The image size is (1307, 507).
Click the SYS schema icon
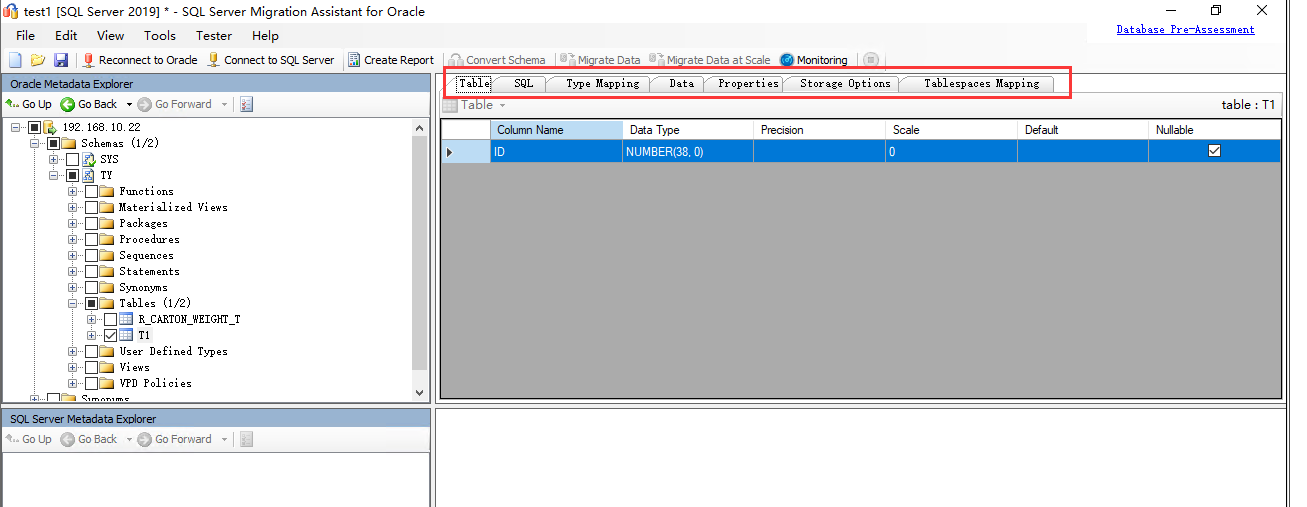pos(88,159)
